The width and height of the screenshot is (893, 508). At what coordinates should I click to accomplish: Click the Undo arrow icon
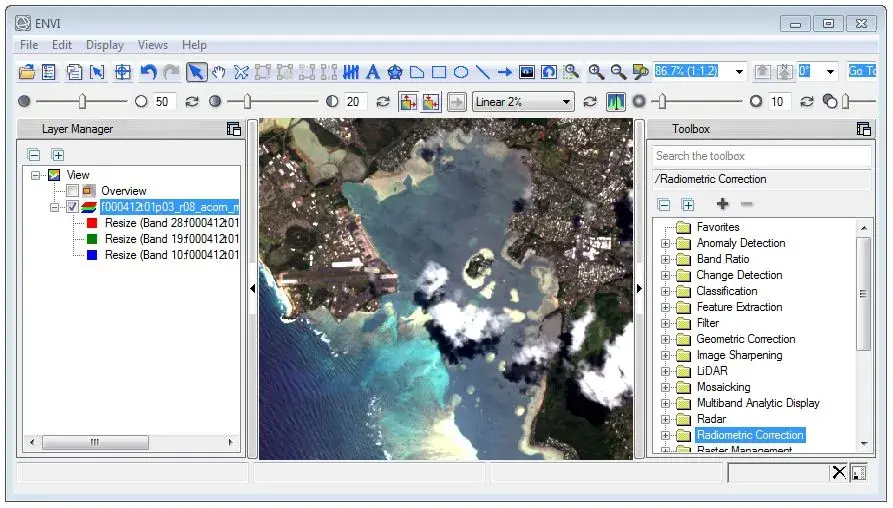point(148,72)
